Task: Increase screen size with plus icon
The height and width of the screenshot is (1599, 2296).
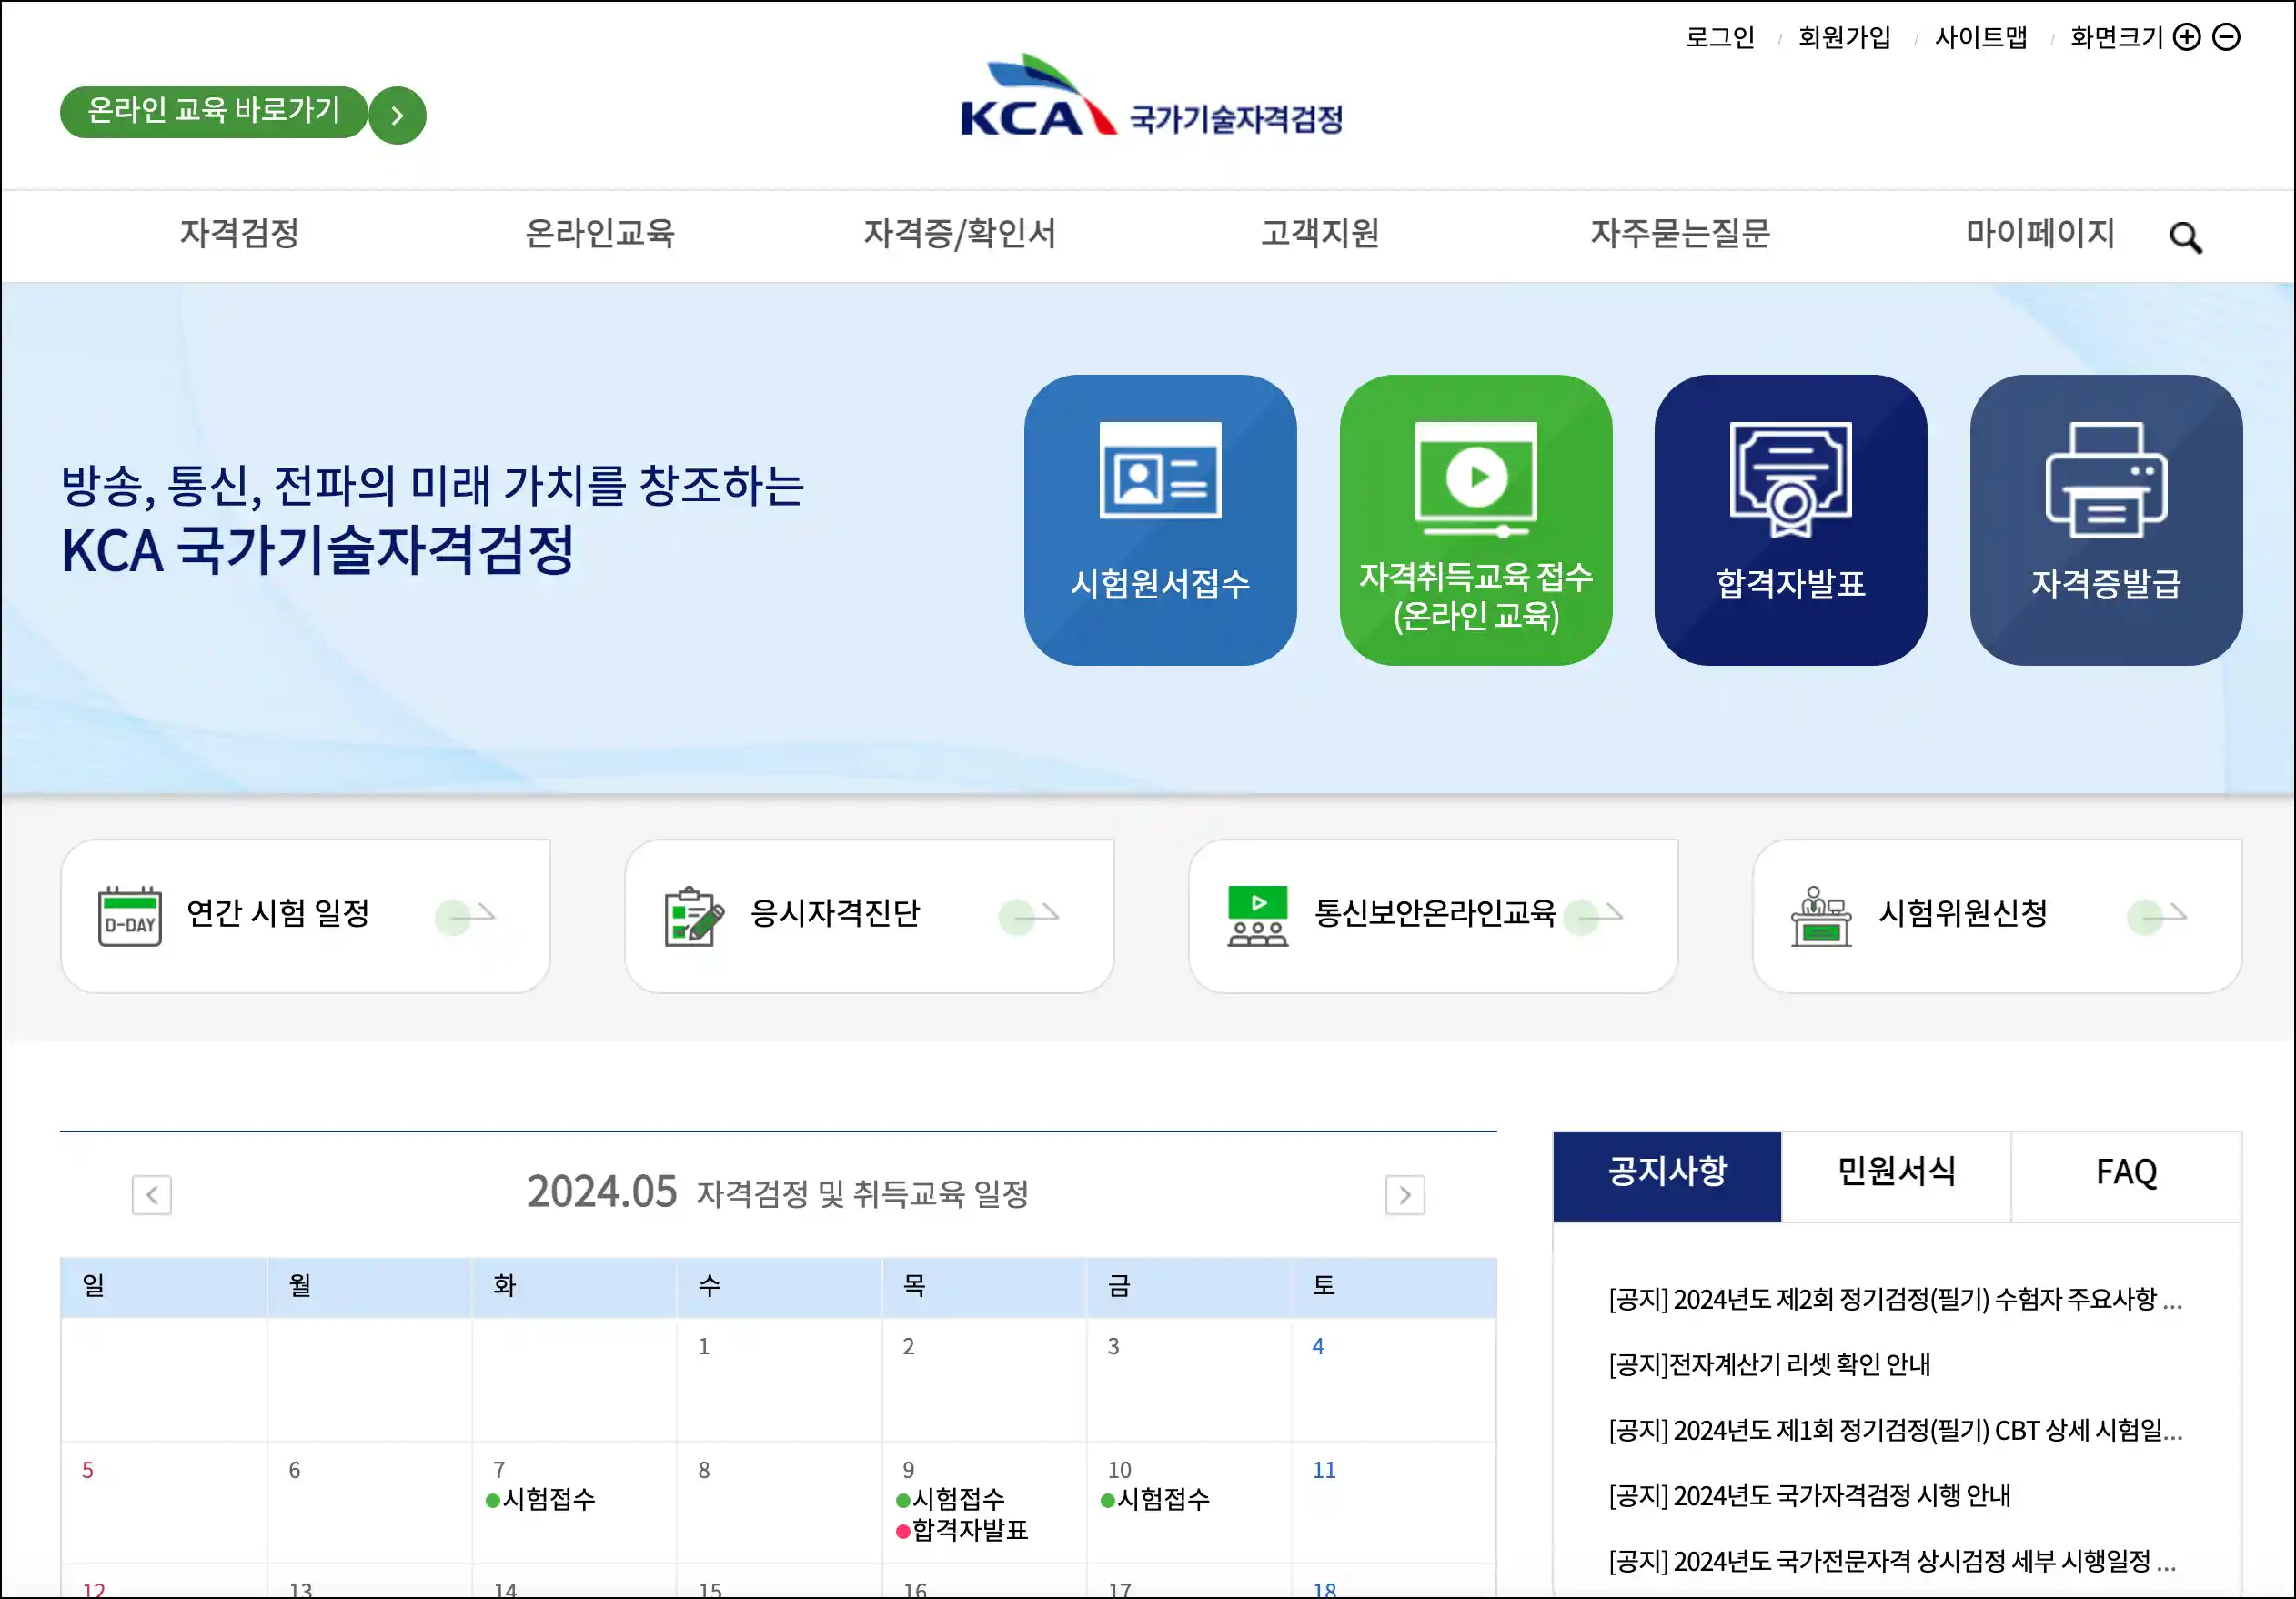Action: point(2187,37)
